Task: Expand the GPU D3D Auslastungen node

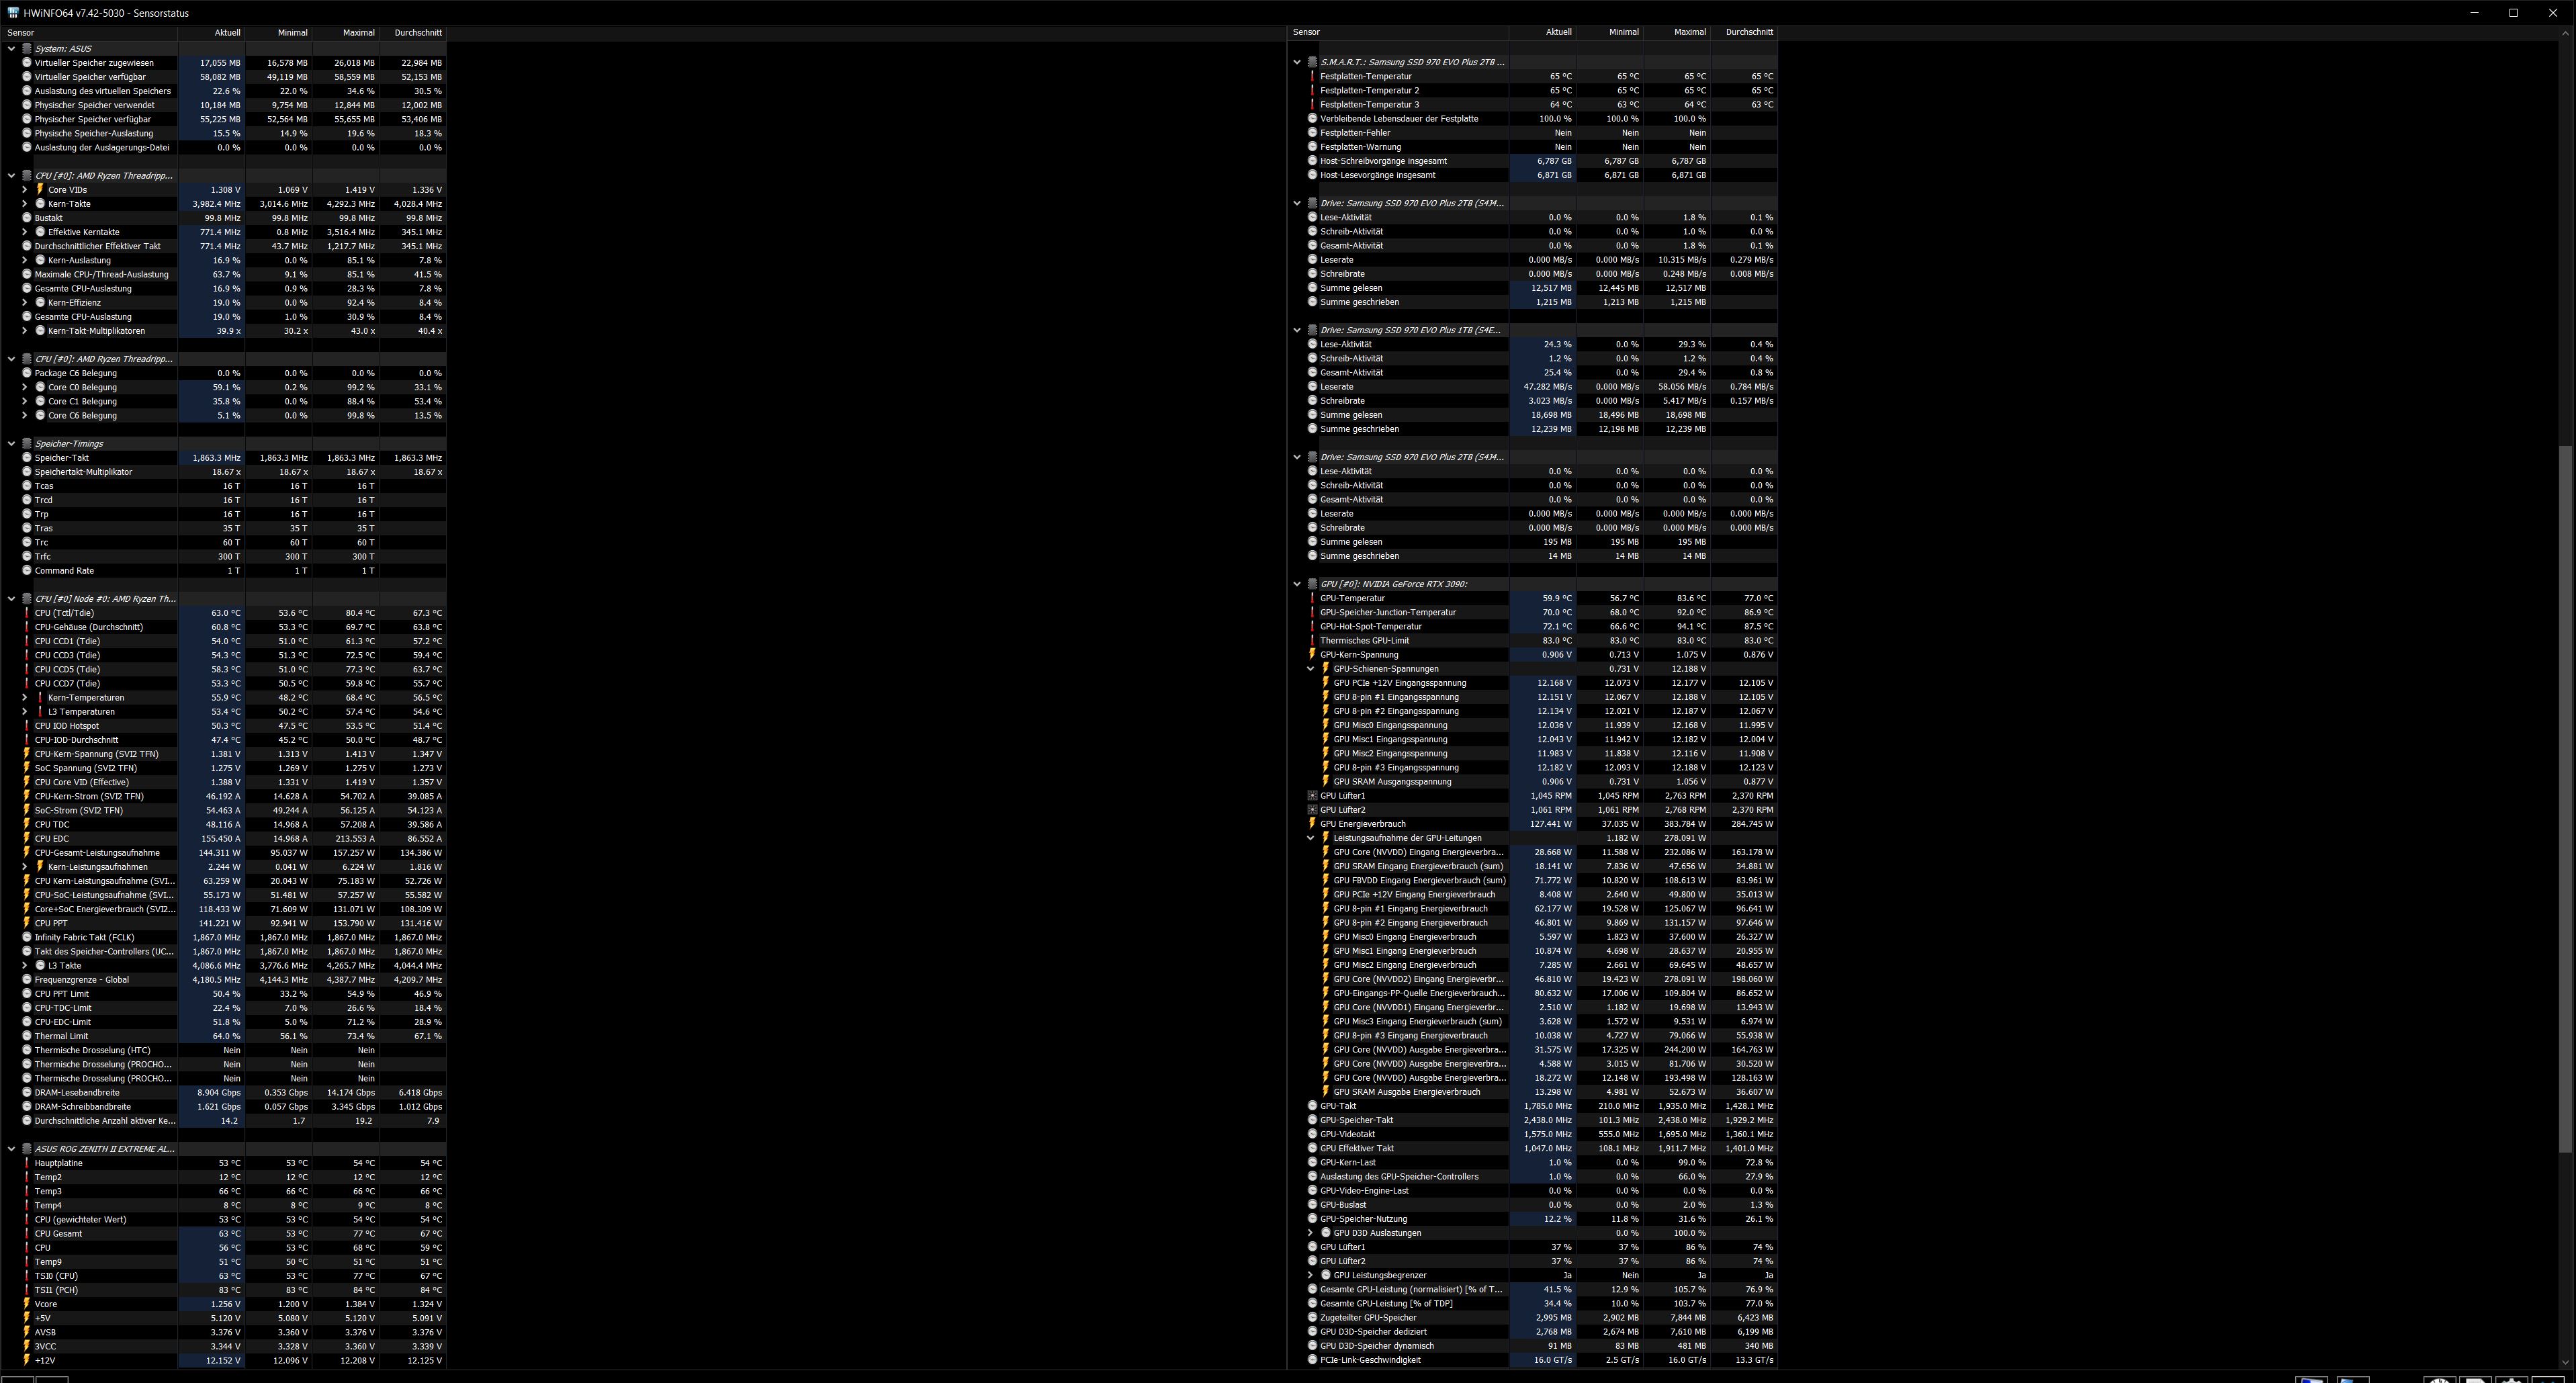Action: click(1310, 1233)
